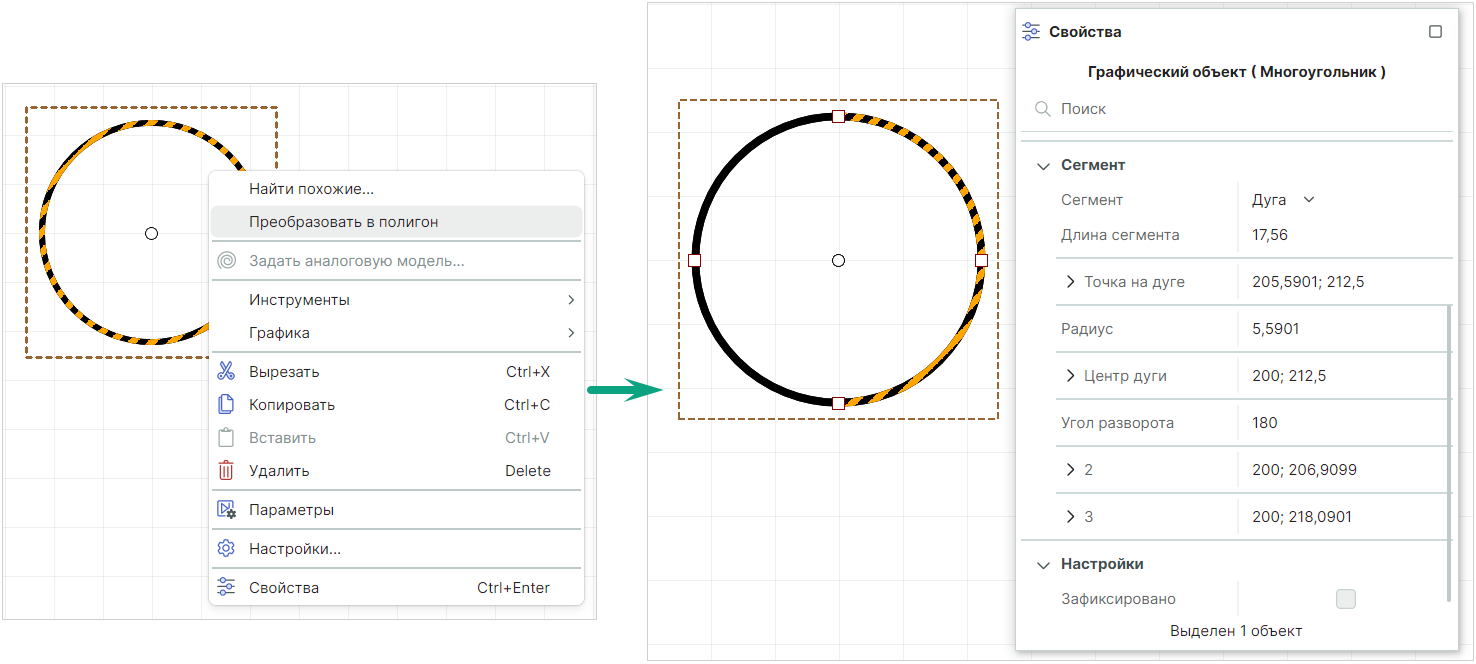Click the gear icon for Настройки
The height and width of the screenshot is (664, 1476).
point(226,549)
